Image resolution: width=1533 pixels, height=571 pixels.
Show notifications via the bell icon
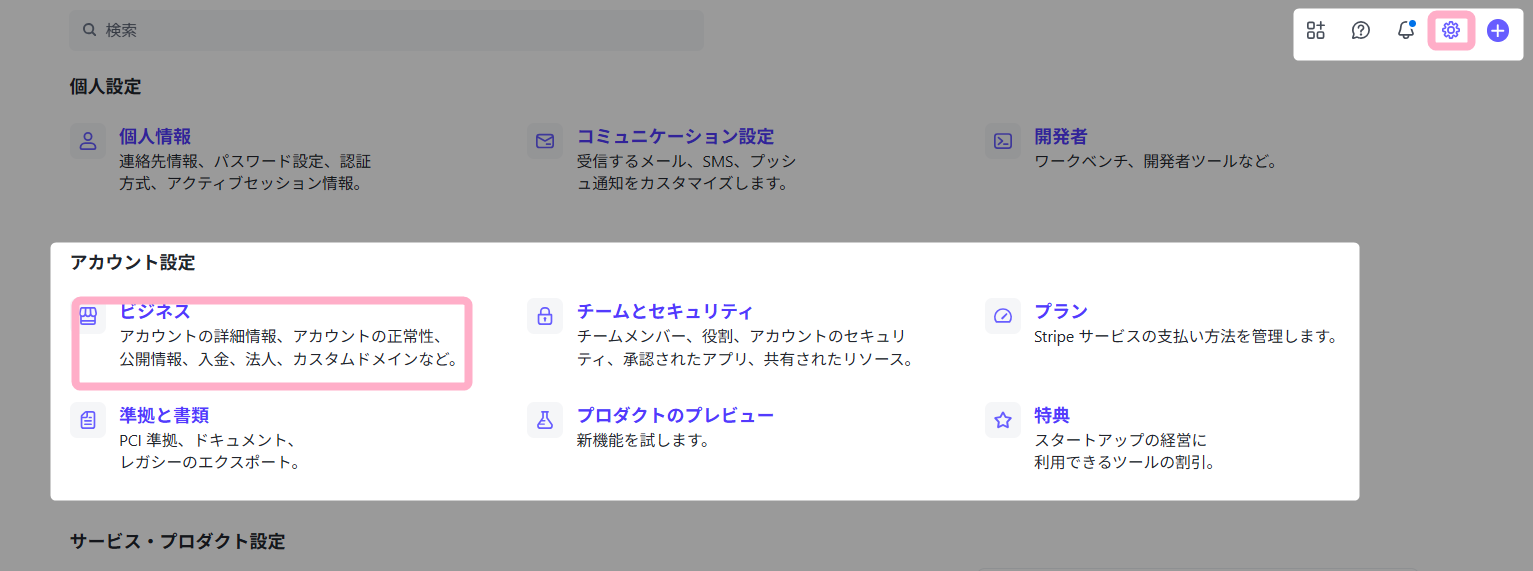[1405, 31]
